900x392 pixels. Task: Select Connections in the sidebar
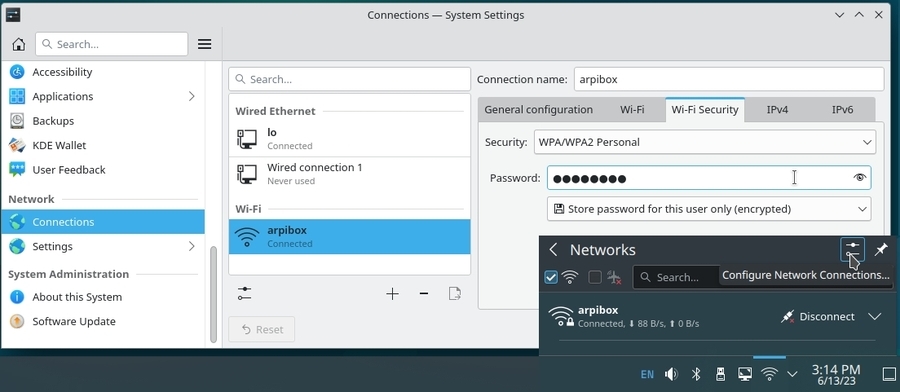(103, 222)
